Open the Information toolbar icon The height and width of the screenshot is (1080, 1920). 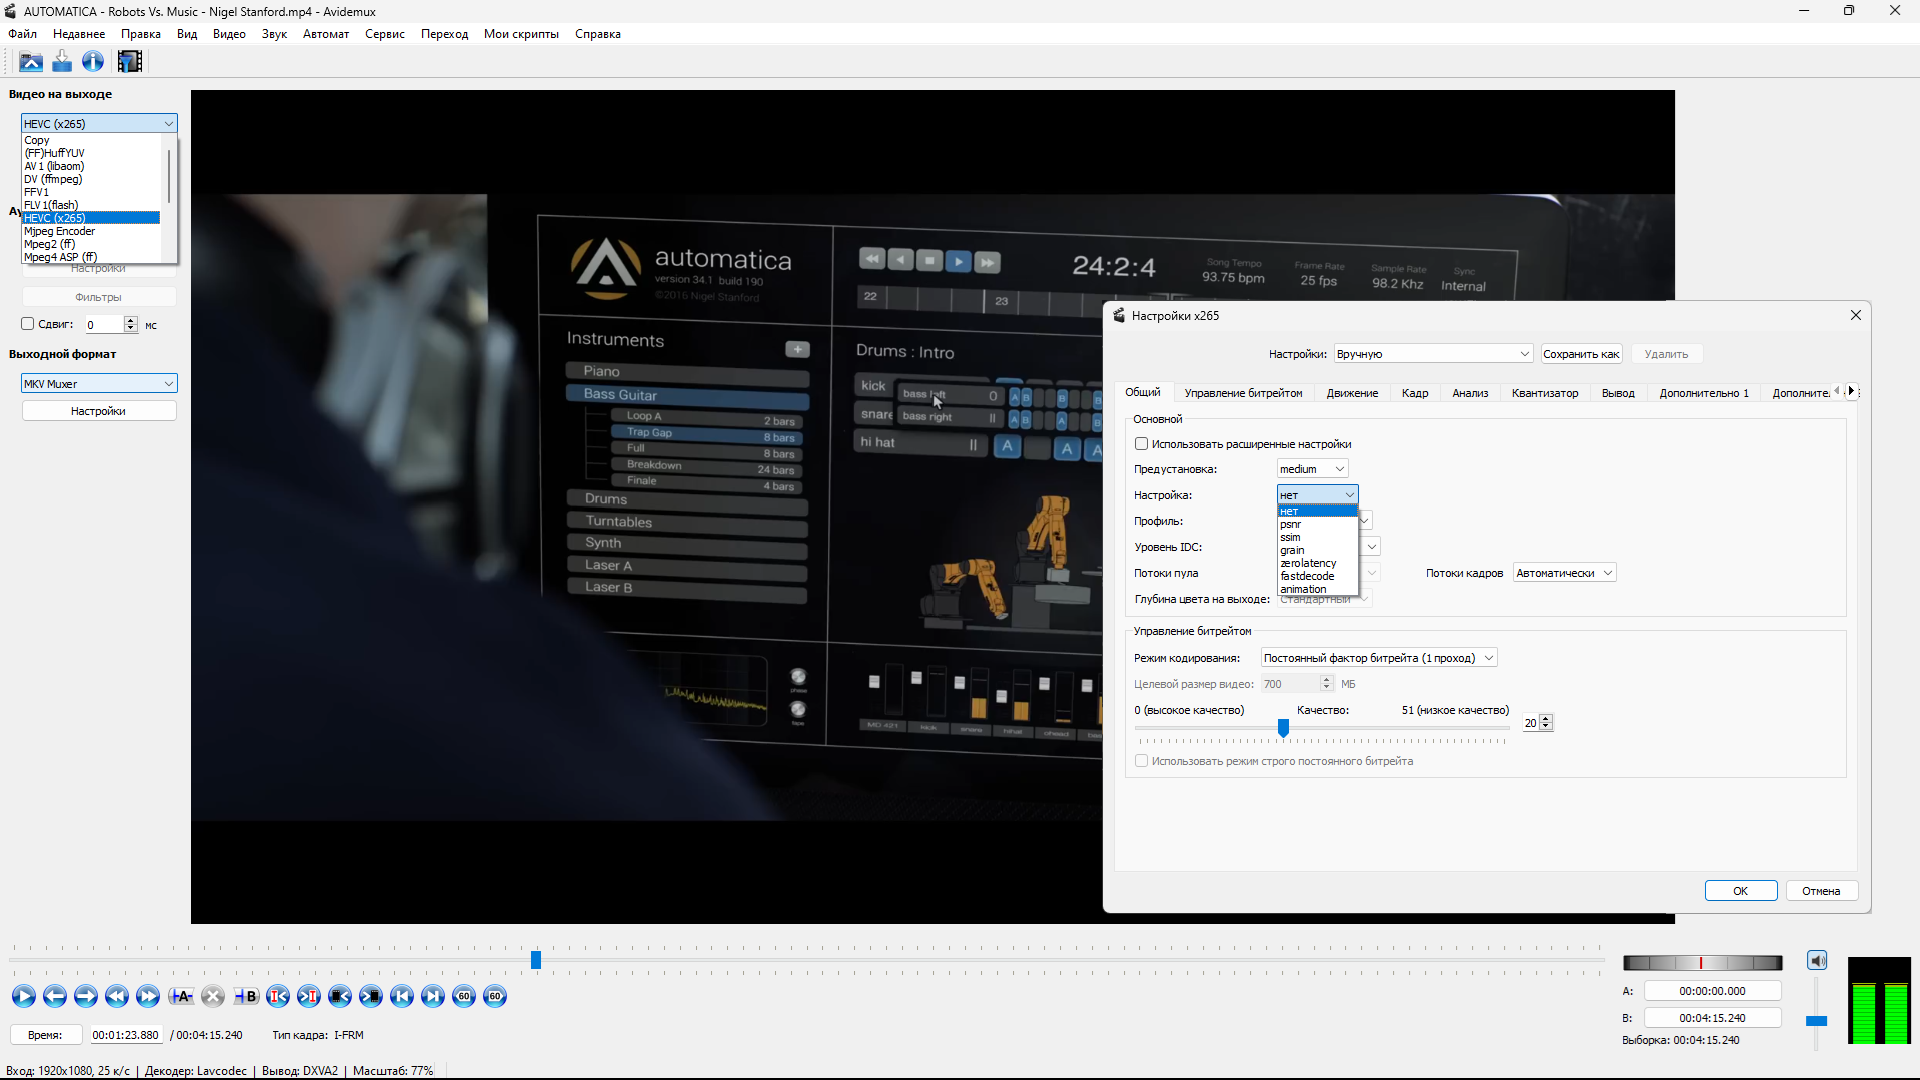tap(93, 62)
